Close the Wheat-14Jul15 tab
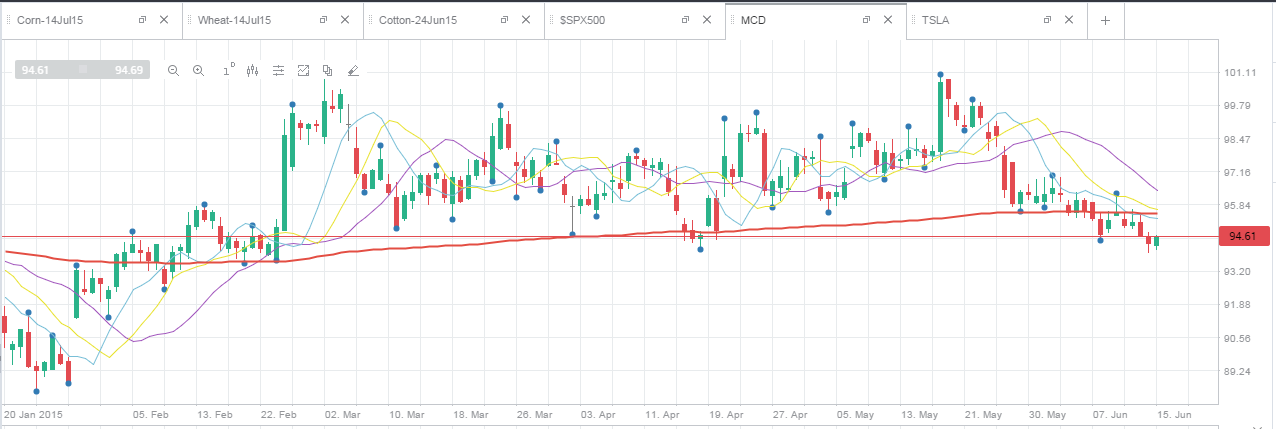Screen dimensions: 1276x429 click(347, 20)
